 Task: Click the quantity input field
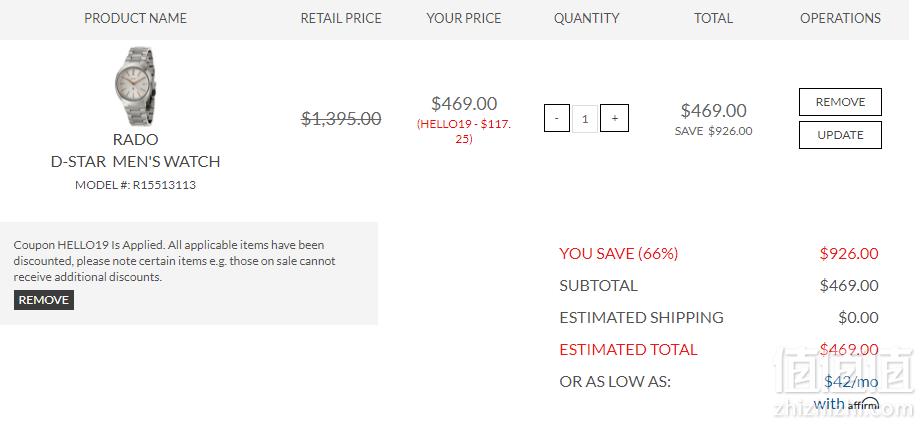point(585,119)
